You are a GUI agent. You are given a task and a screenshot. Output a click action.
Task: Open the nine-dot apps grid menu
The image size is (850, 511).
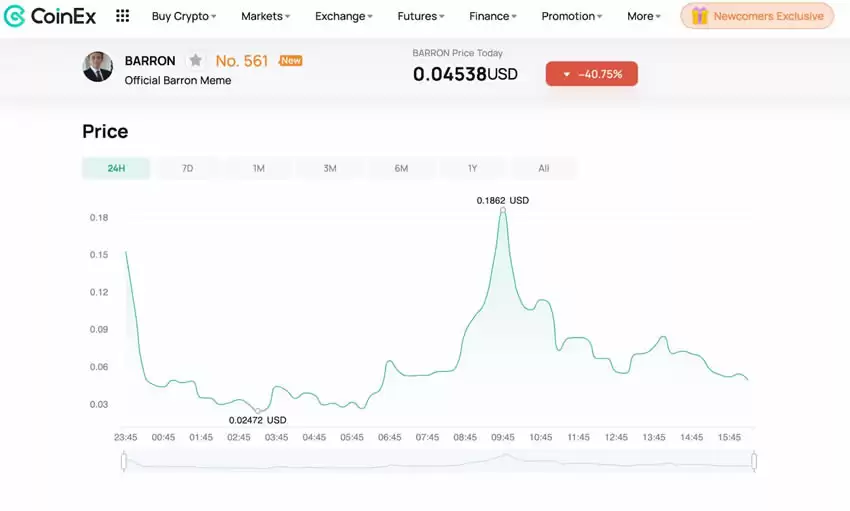coord(122,16)
